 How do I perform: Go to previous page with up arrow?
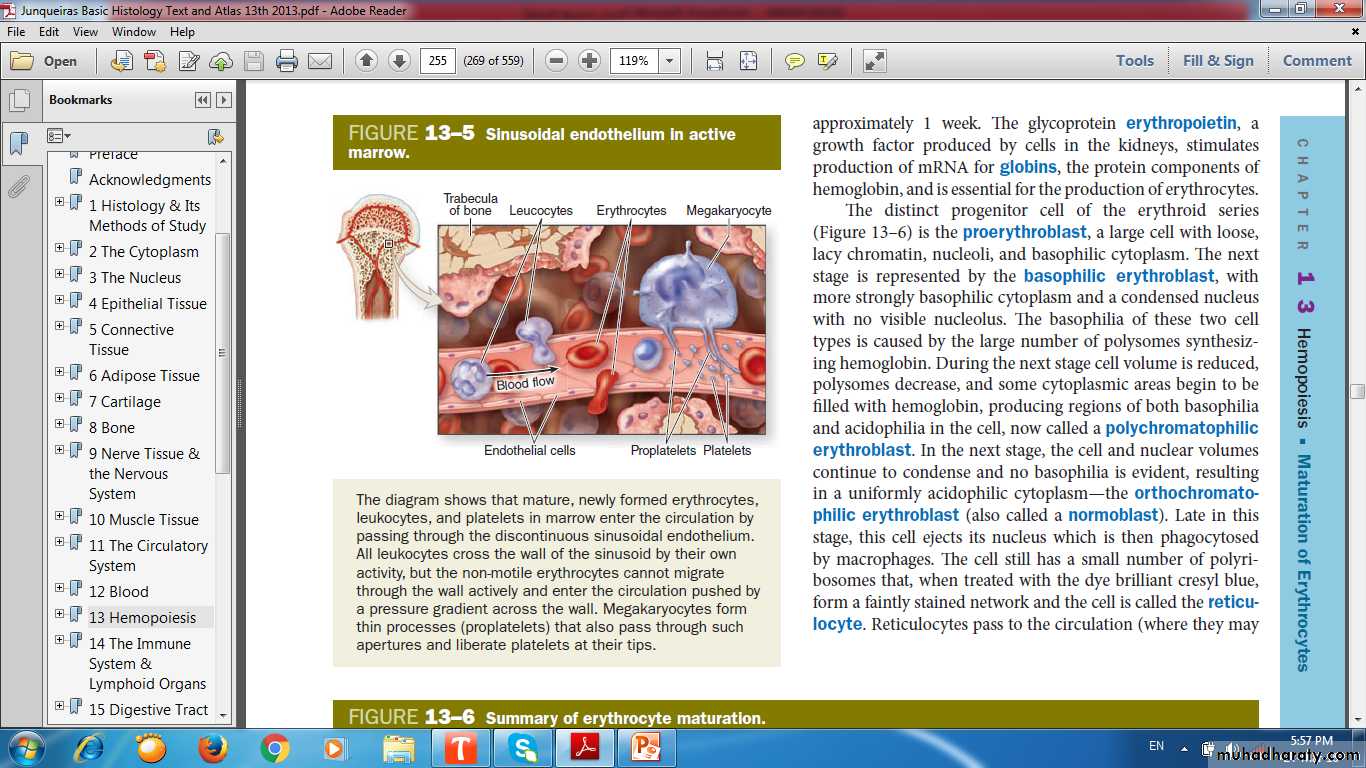click(366, 61)
